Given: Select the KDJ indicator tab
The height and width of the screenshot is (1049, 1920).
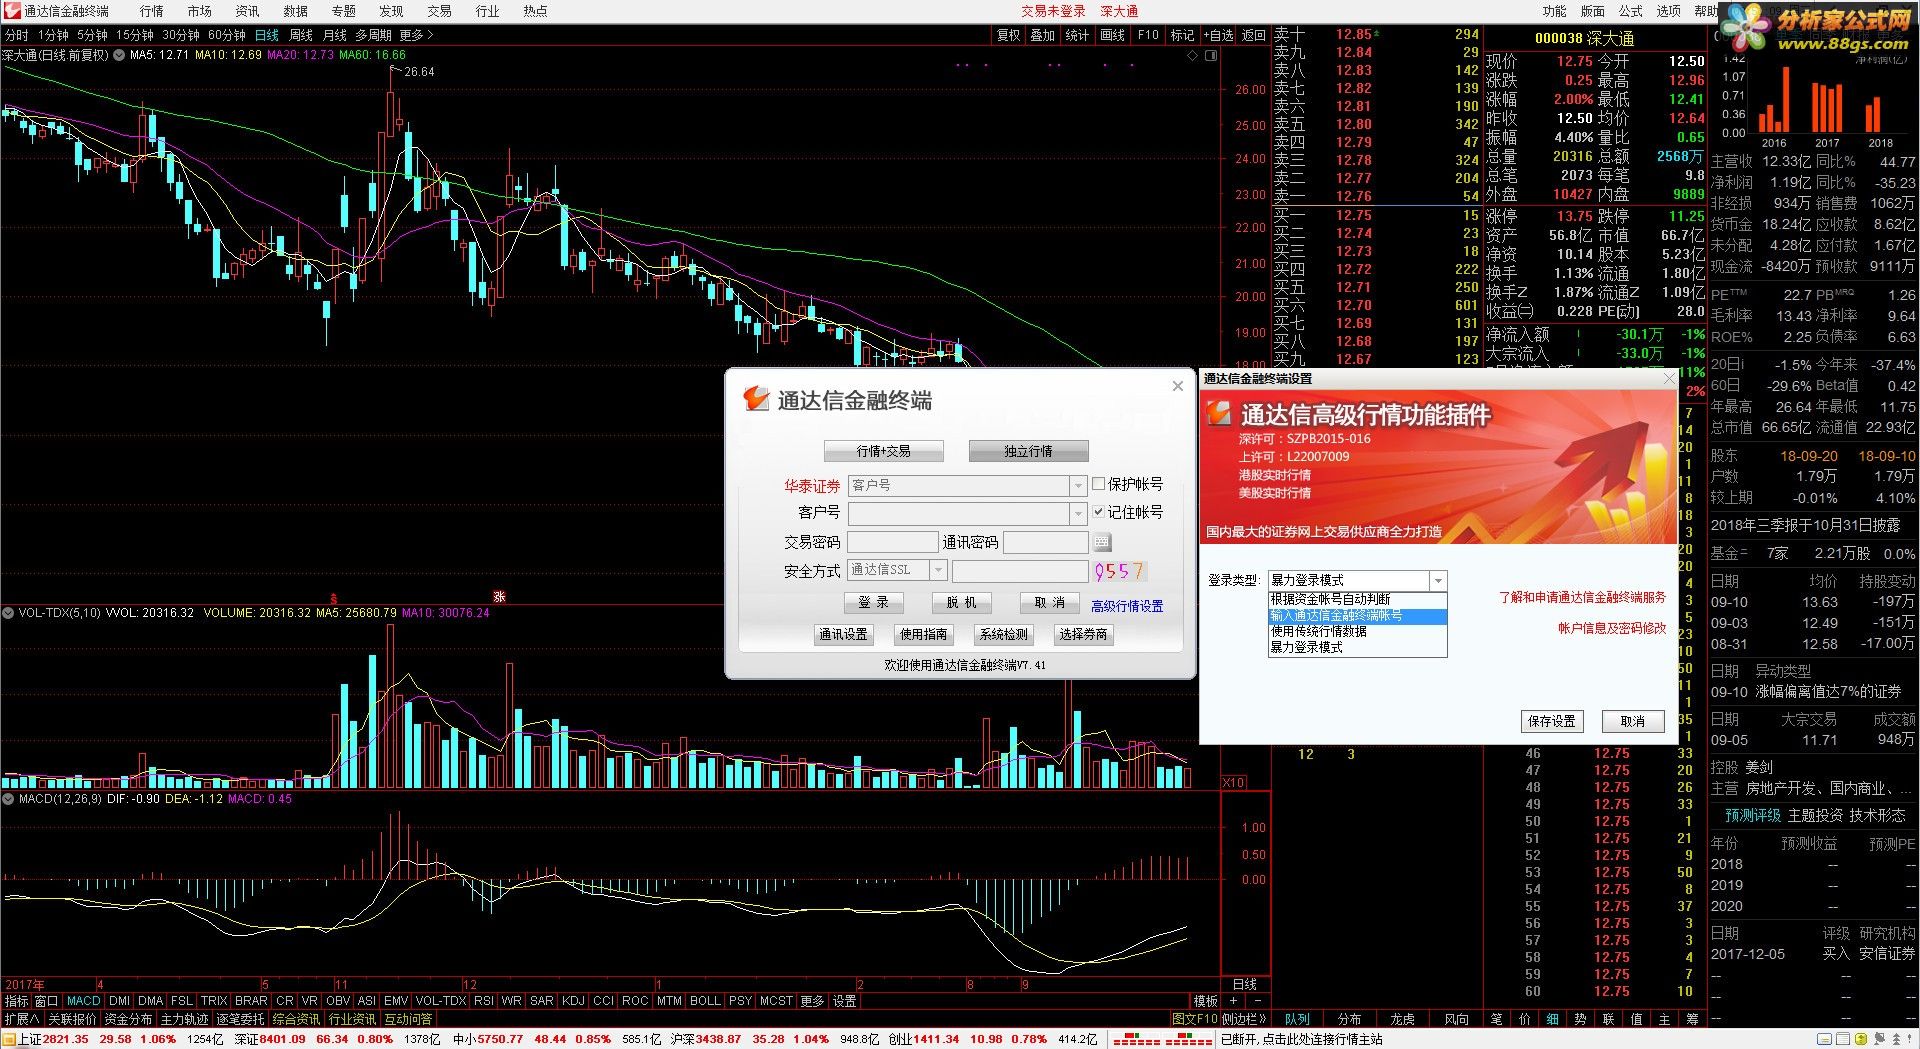Looking at the screenshot, I should tap(573, 1001).
